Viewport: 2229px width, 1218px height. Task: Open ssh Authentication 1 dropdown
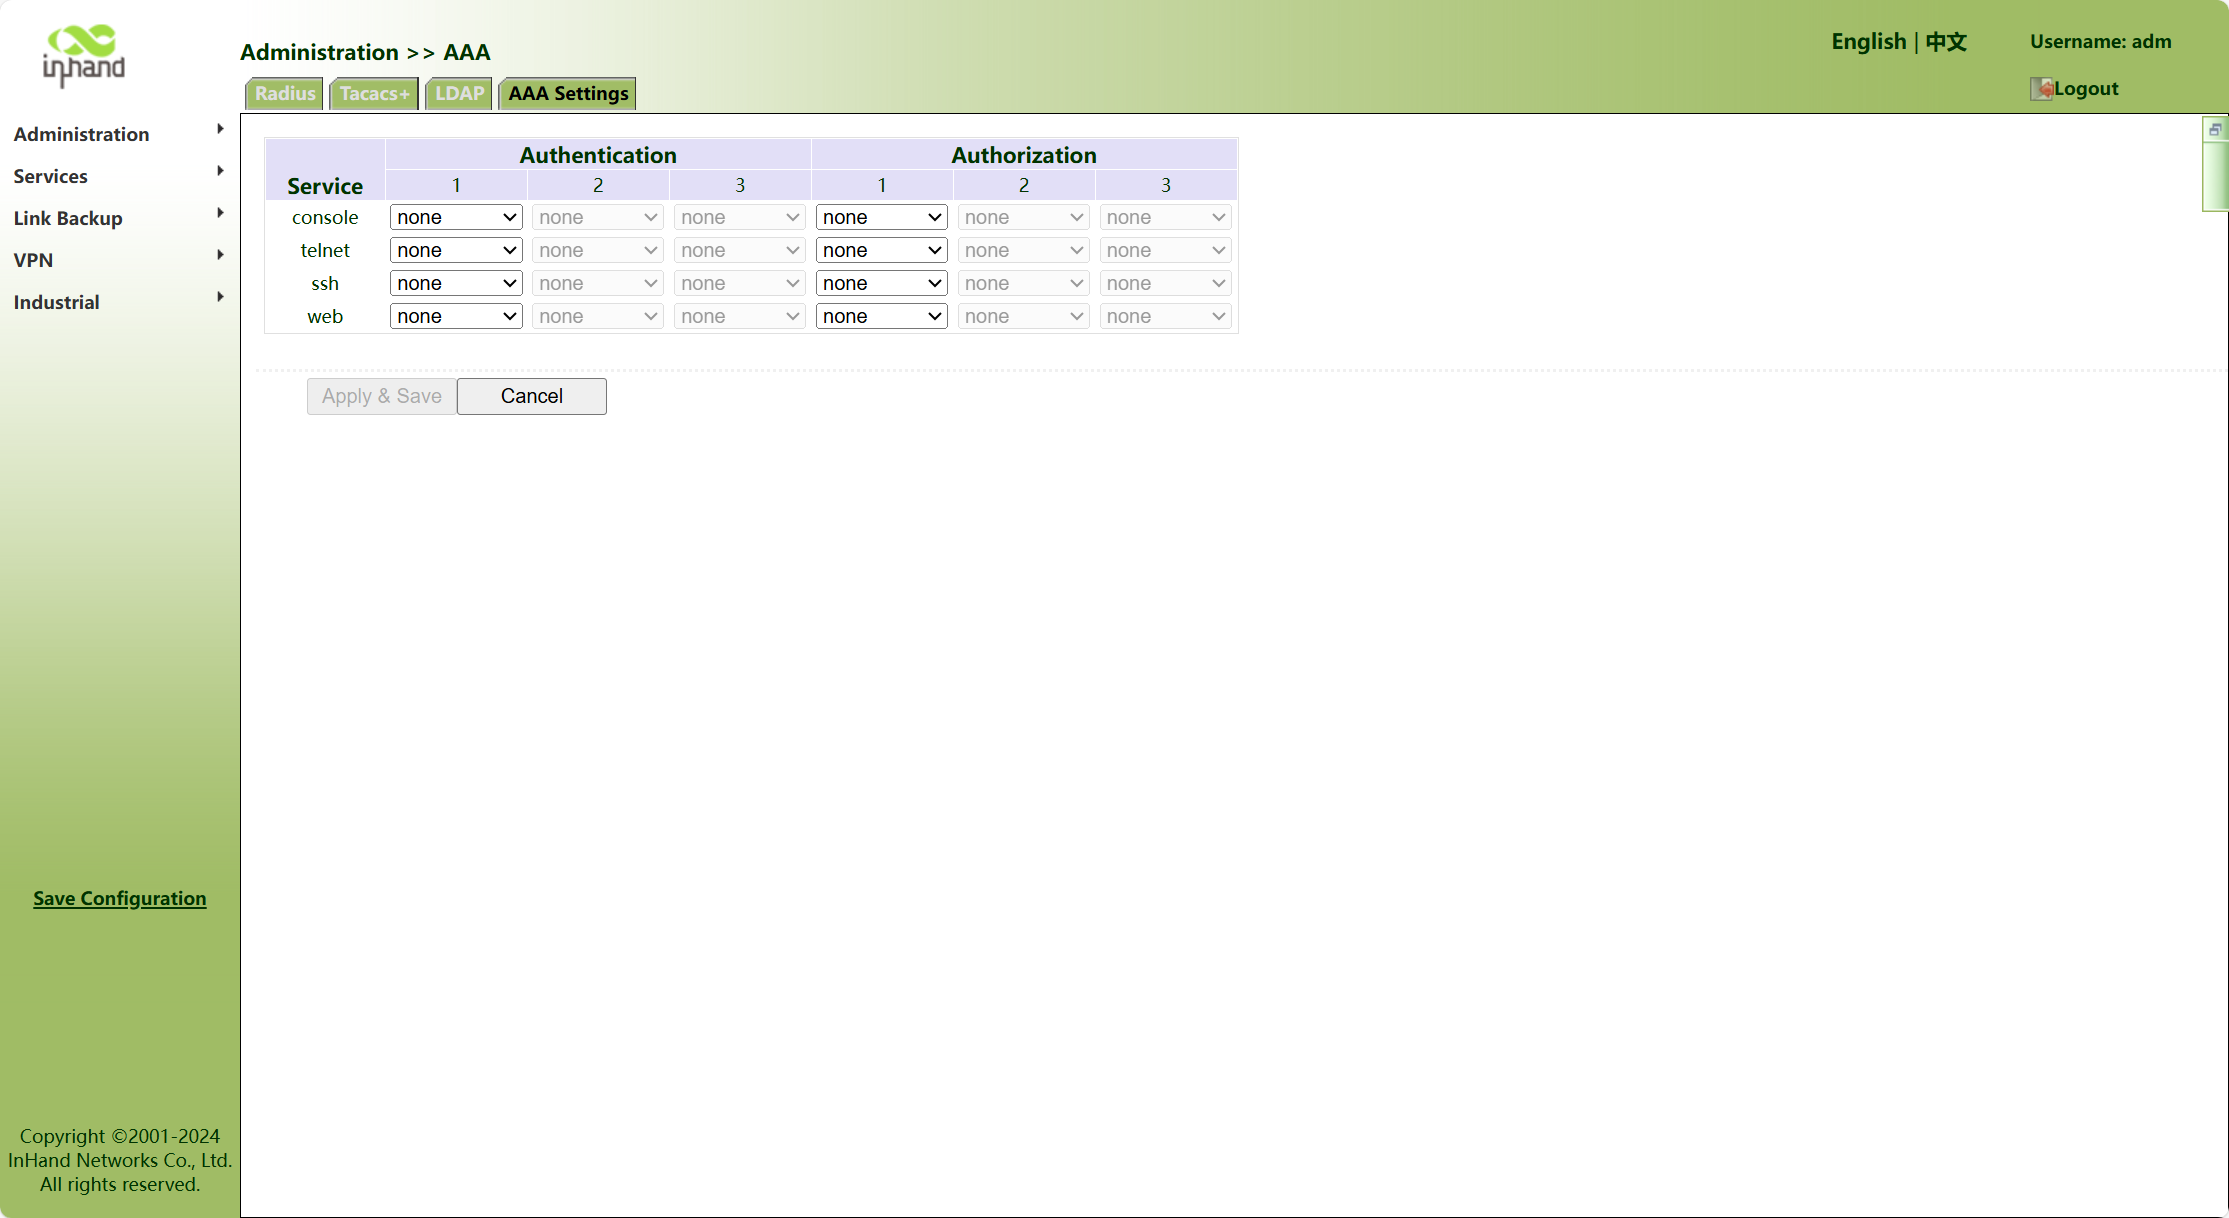click(x=456, y=283)
